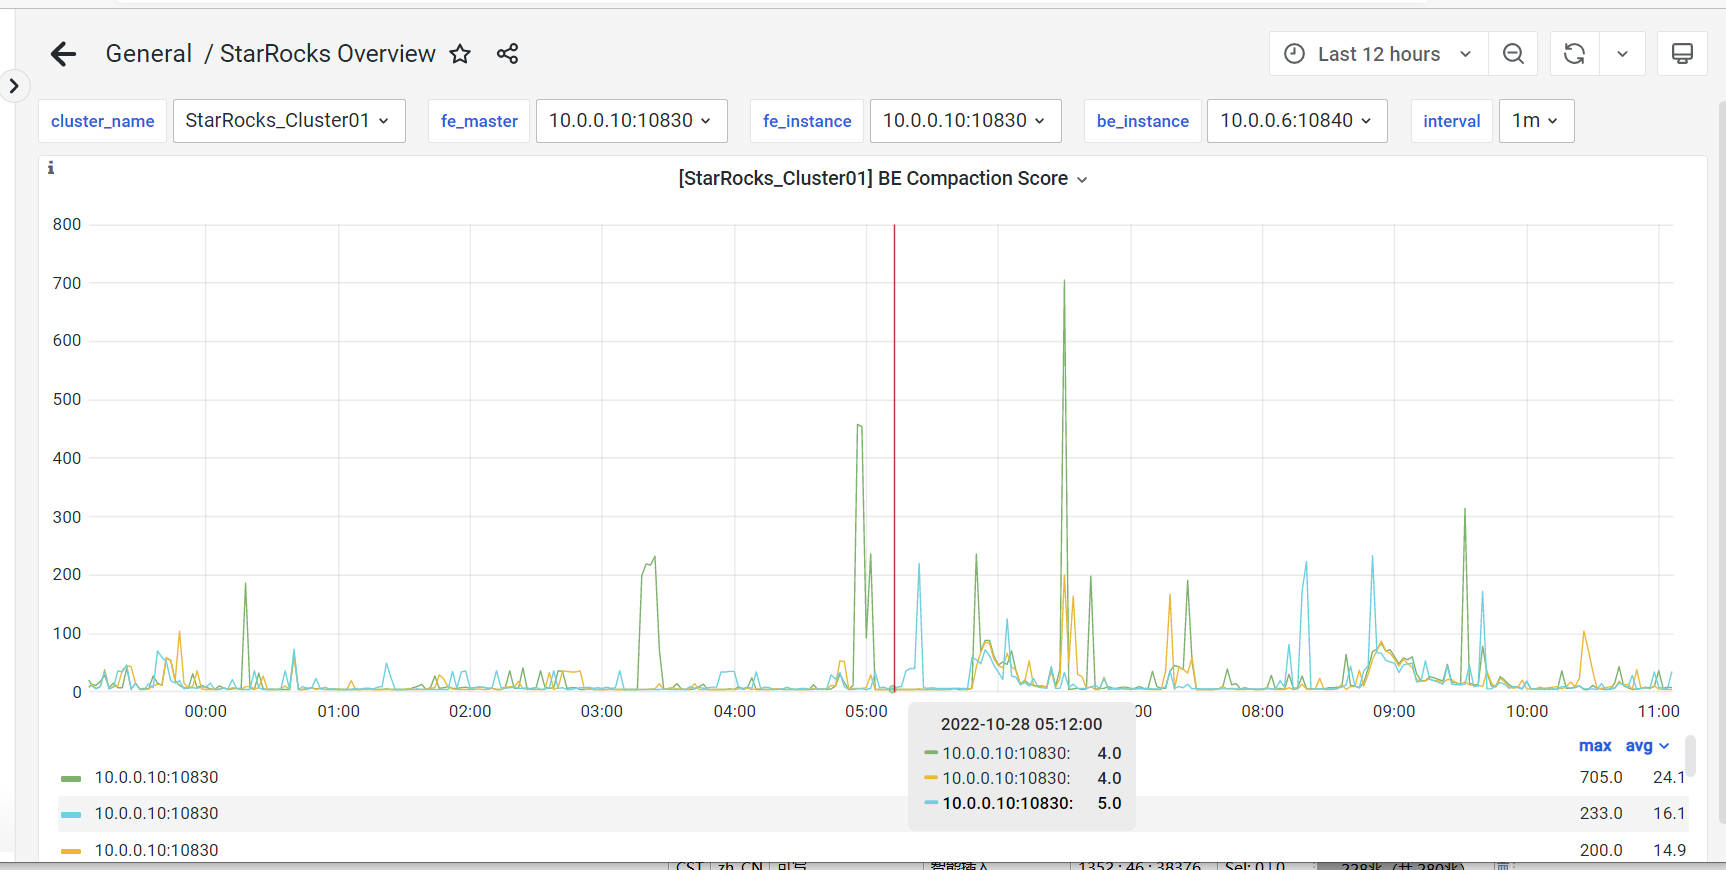1726x870 pixels.
Task: Click the zoom out time range icon
Action: (1513, 54)
